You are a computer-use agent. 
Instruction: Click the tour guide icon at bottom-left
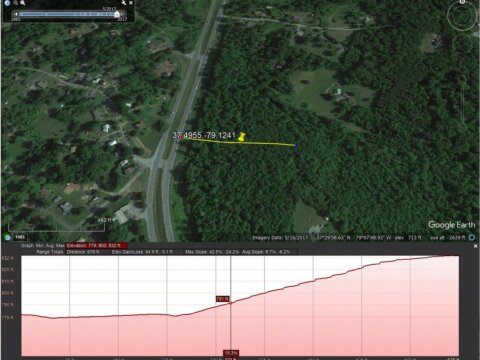click(x=7, y=237)
